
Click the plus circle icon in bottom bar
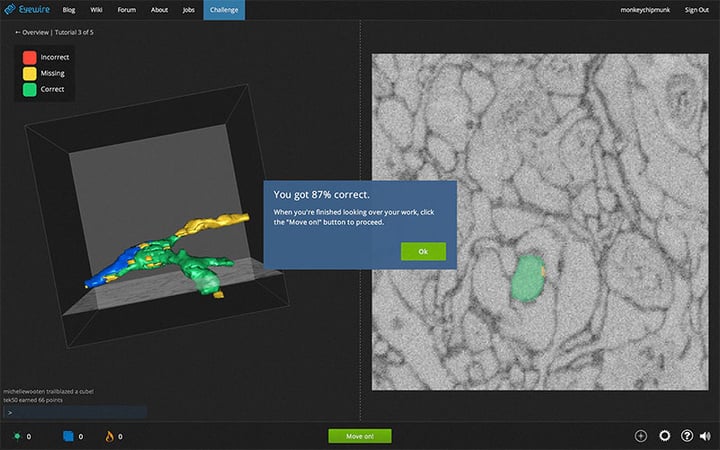[641, 436]
